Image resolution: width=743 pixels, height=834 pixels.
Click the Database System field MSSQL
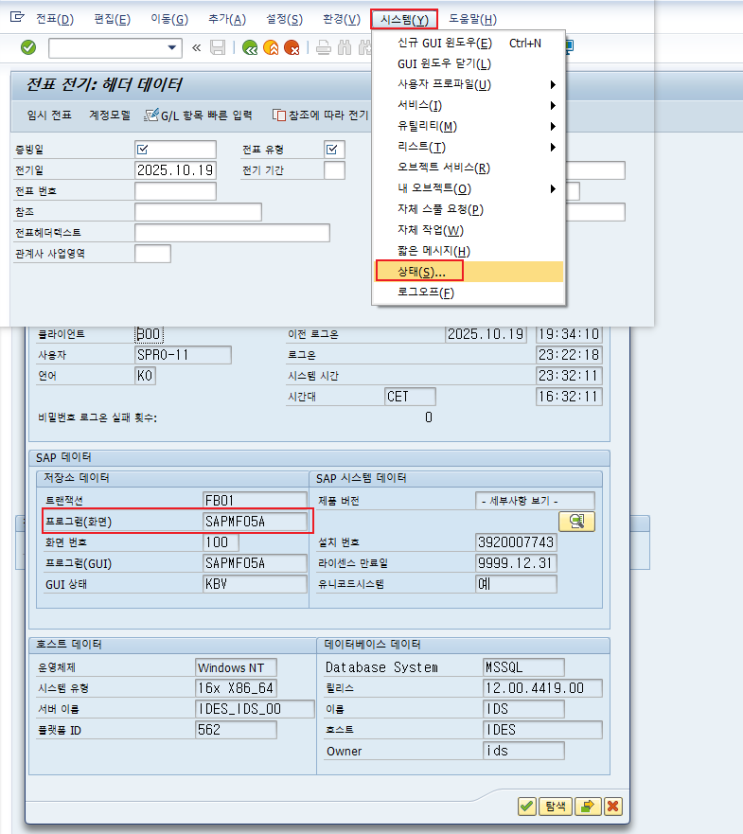pos(524,667)
